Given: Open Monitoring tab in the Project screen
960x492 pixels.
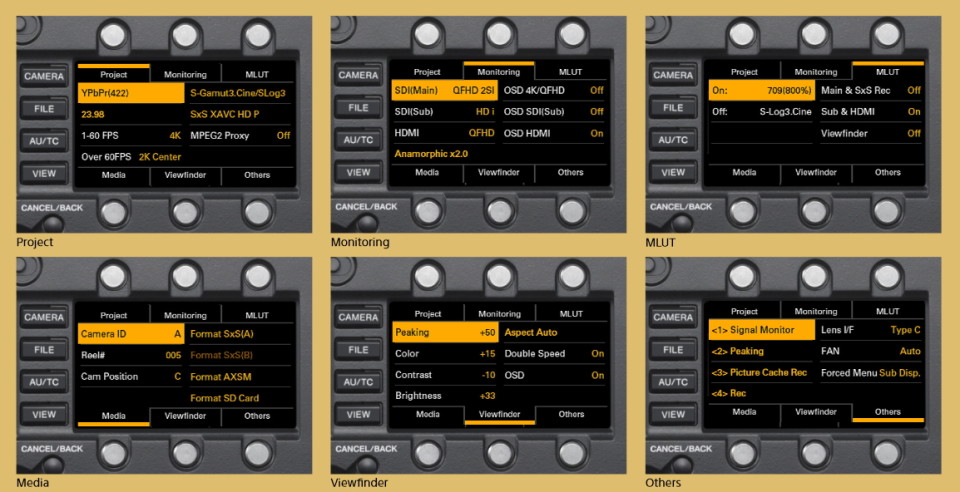Looking at the screenshot, I should point(186,75).
